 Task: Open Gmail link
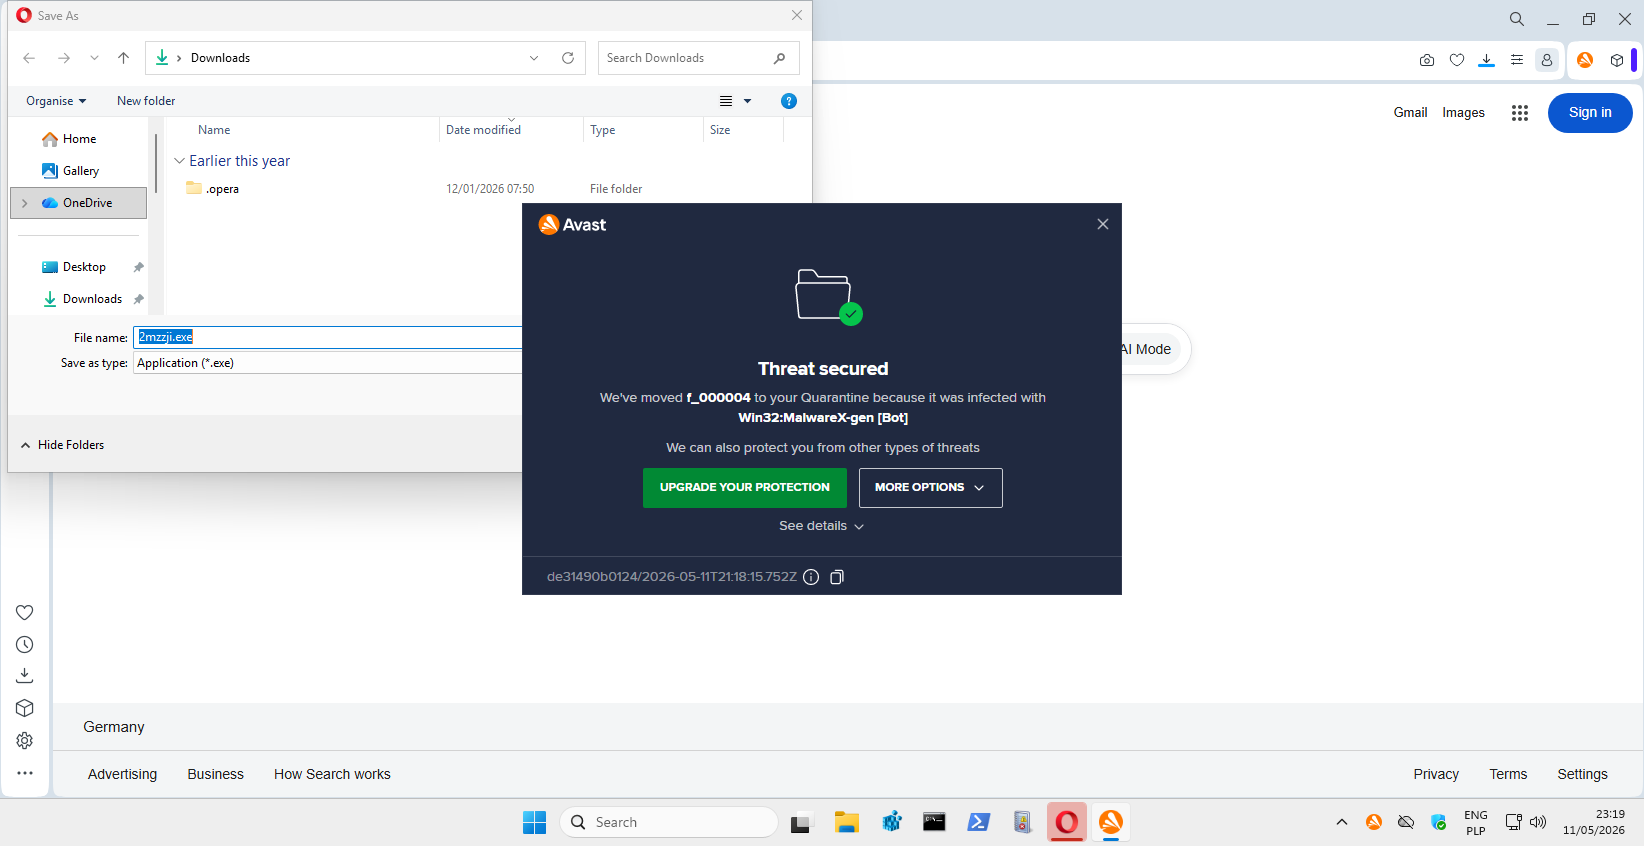1410,113
